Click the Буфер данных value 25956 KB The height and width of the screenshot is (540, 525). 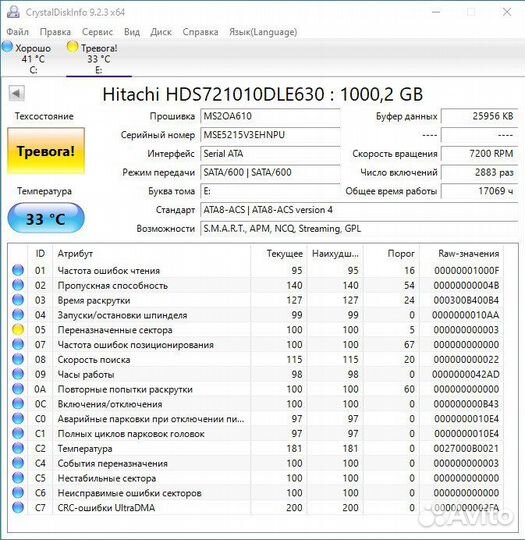pos(480,116)
